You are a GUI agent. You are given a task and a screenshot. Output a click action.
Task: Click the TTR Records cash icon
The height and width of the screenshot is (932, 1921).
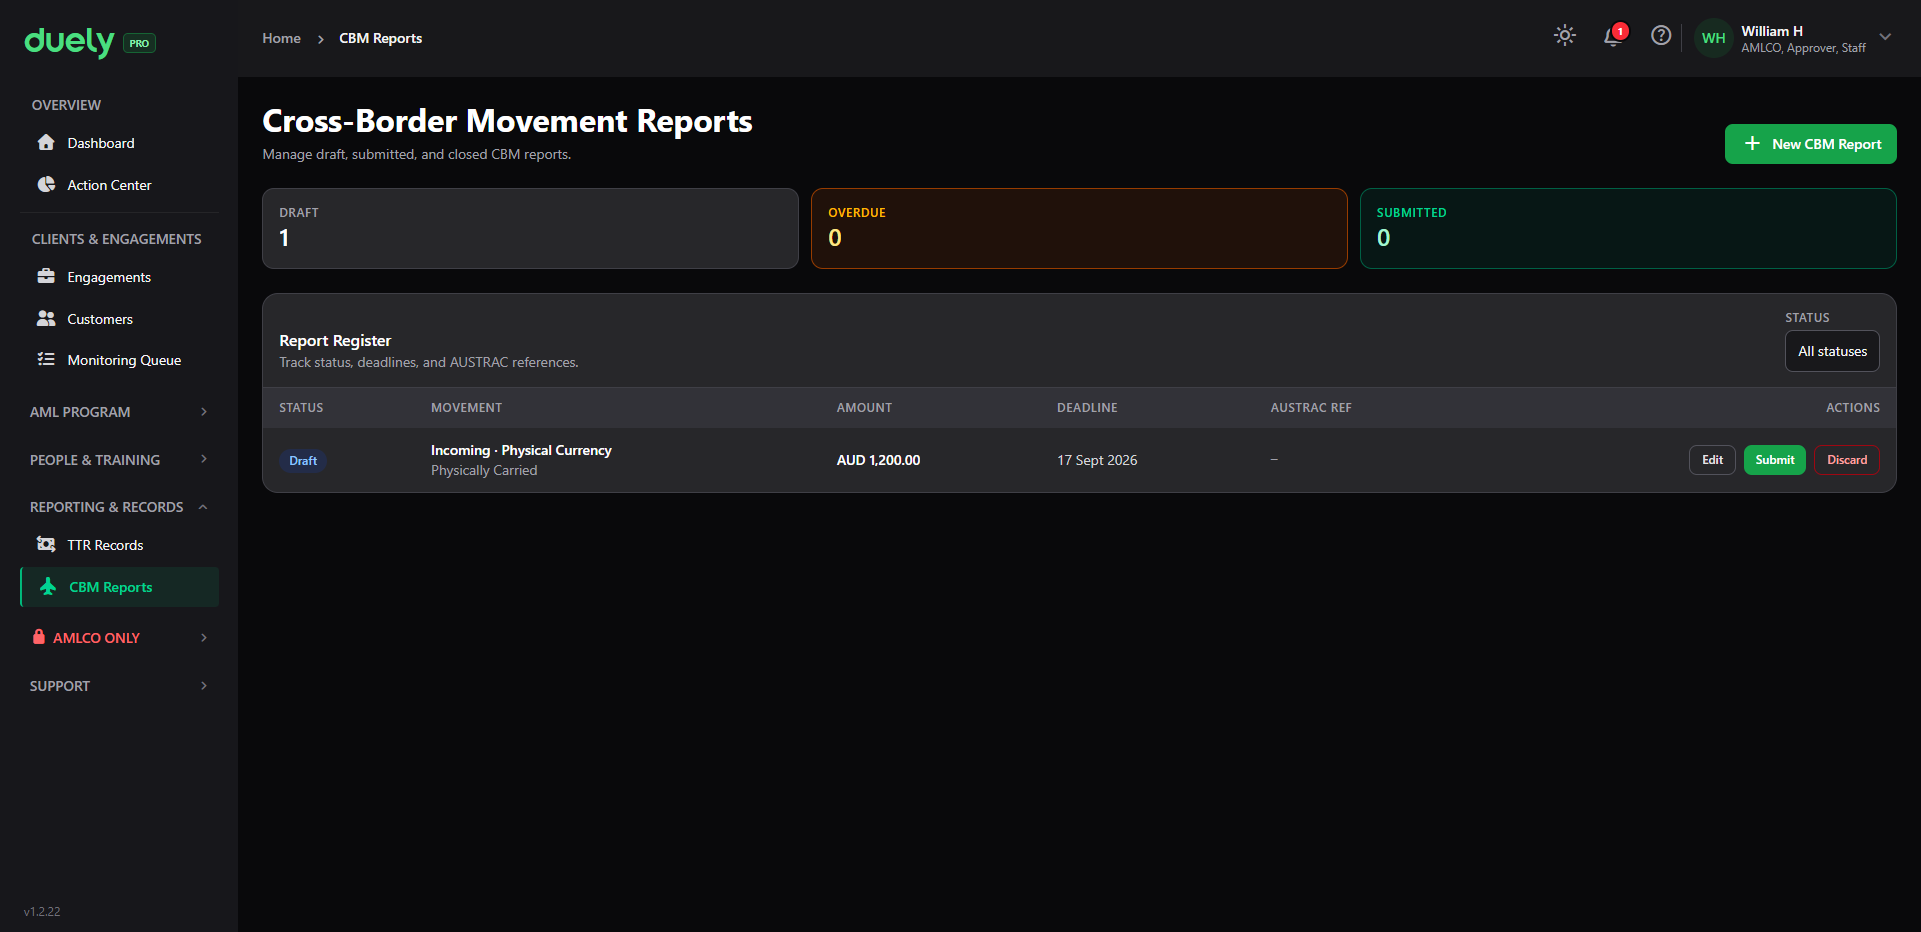tap(46, 544)
